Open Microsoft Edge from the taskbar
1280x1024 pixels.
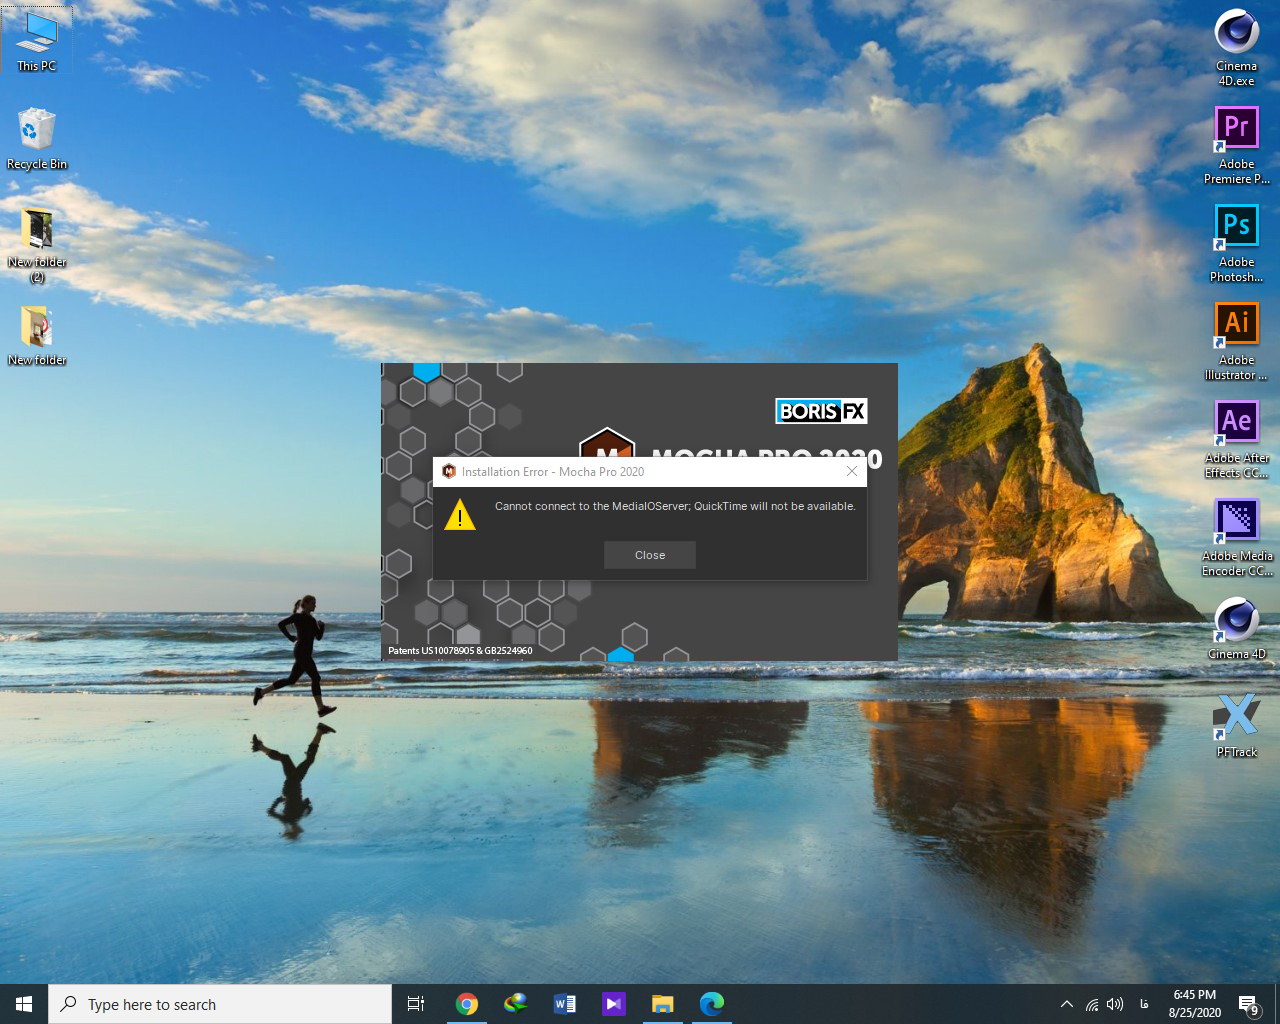tap(712, 1004)
